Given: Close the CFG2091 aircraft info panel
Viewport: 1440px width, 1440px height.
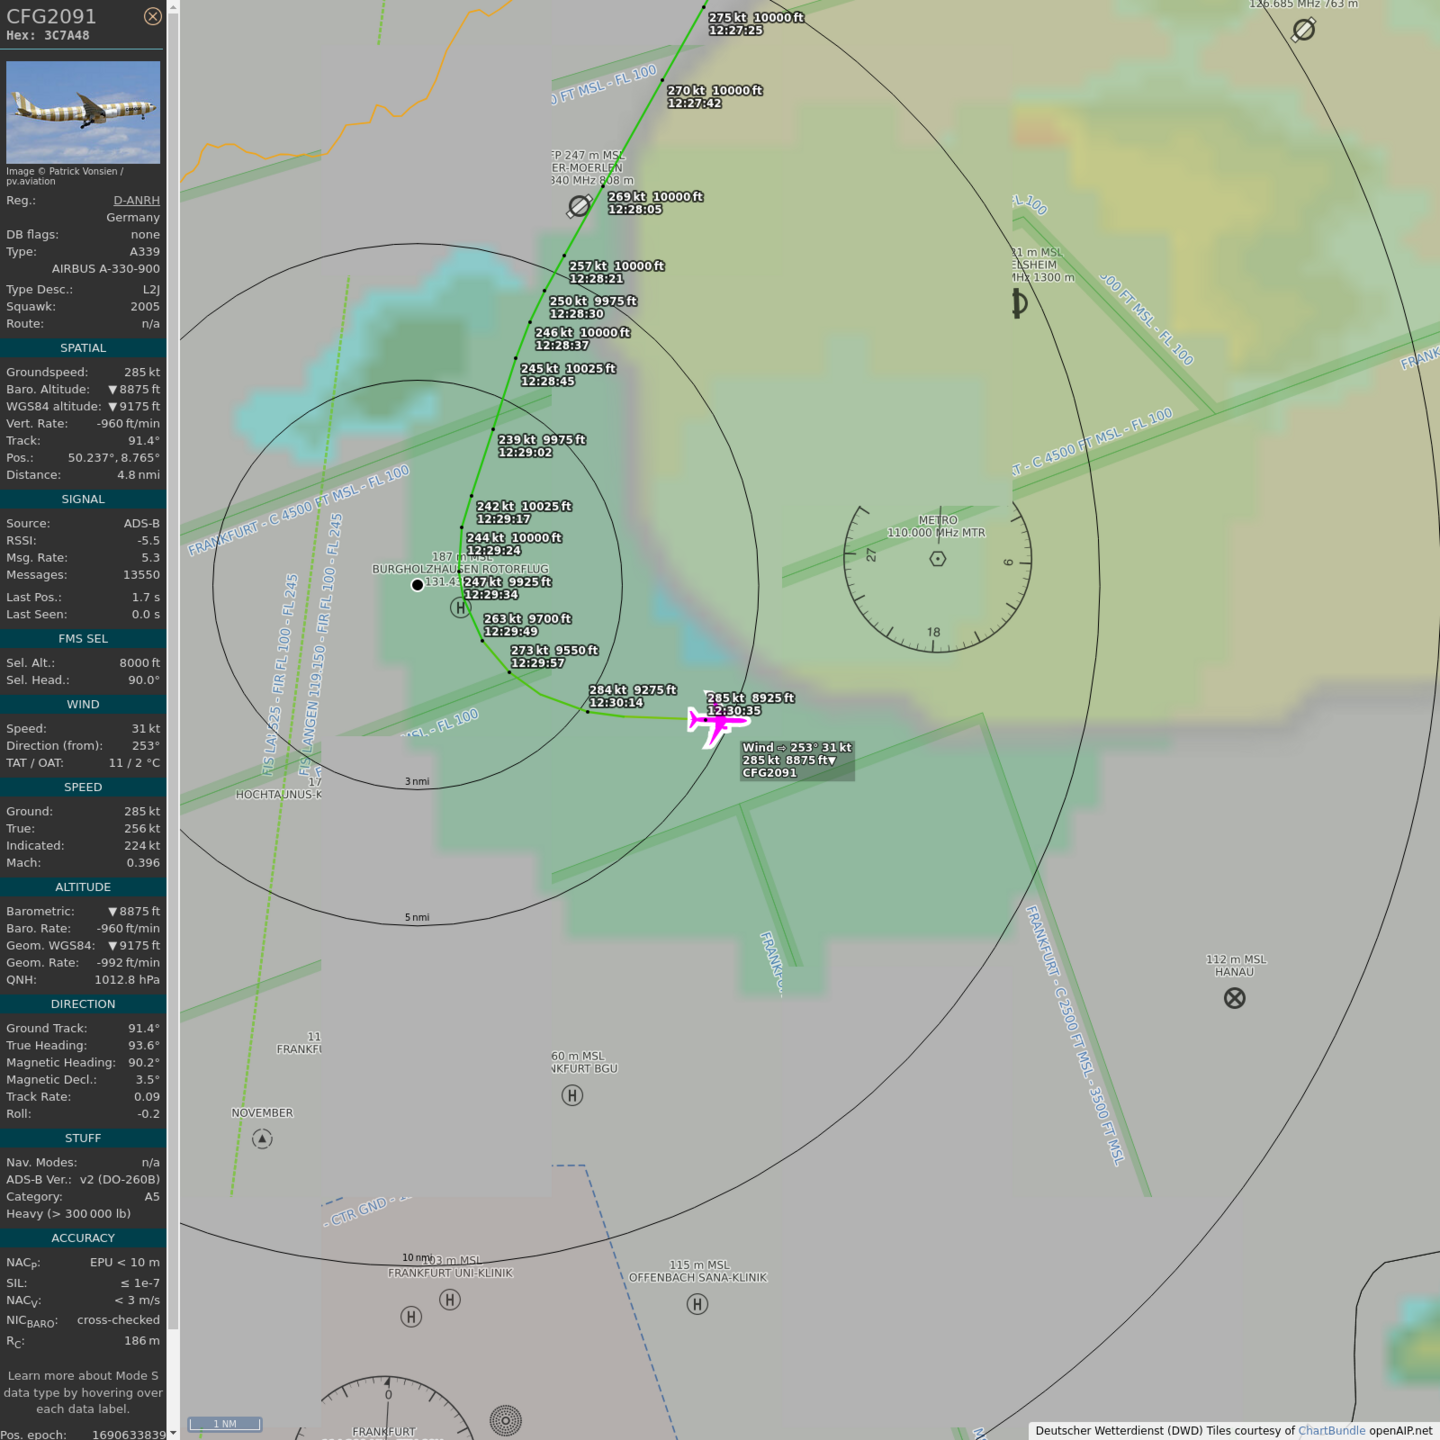Looking at the screenshot, I should coord(152,16).
